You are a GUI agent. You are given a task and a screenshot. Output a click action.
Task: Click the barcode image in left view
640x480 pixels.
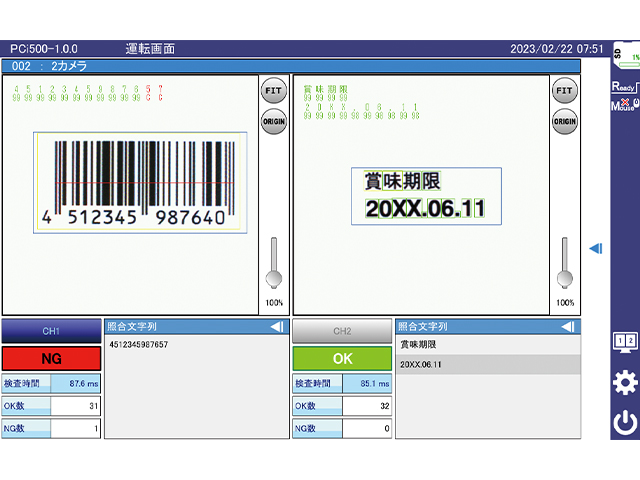tap(140, 182)
